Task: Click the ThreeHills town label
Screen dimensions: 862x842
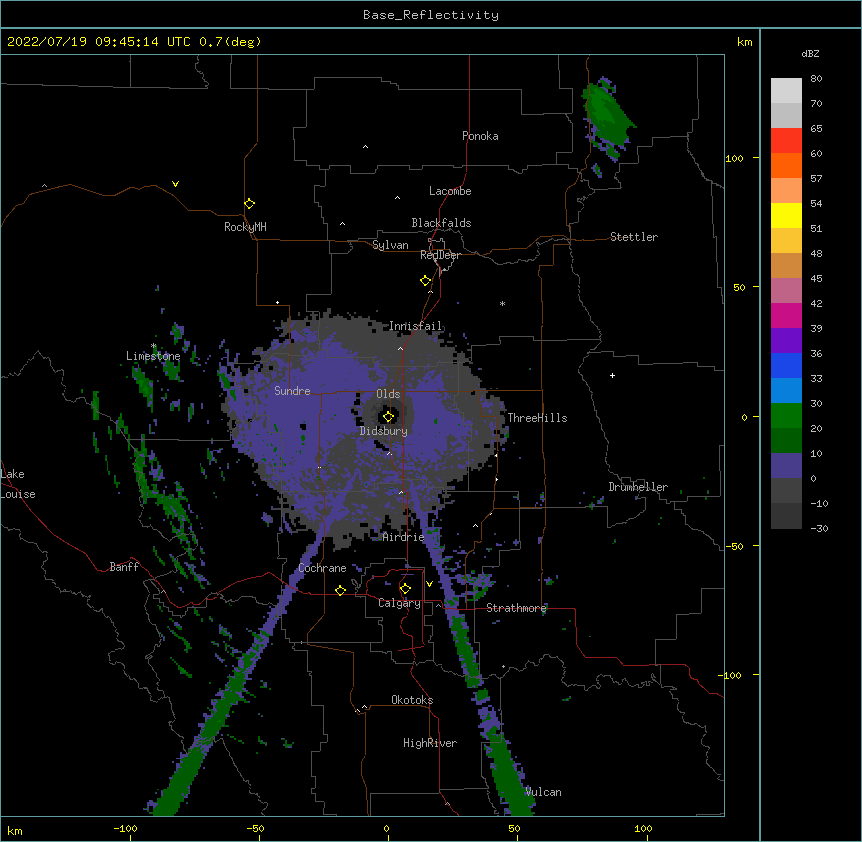Action: pyautogui.click(x=537, y=418)
